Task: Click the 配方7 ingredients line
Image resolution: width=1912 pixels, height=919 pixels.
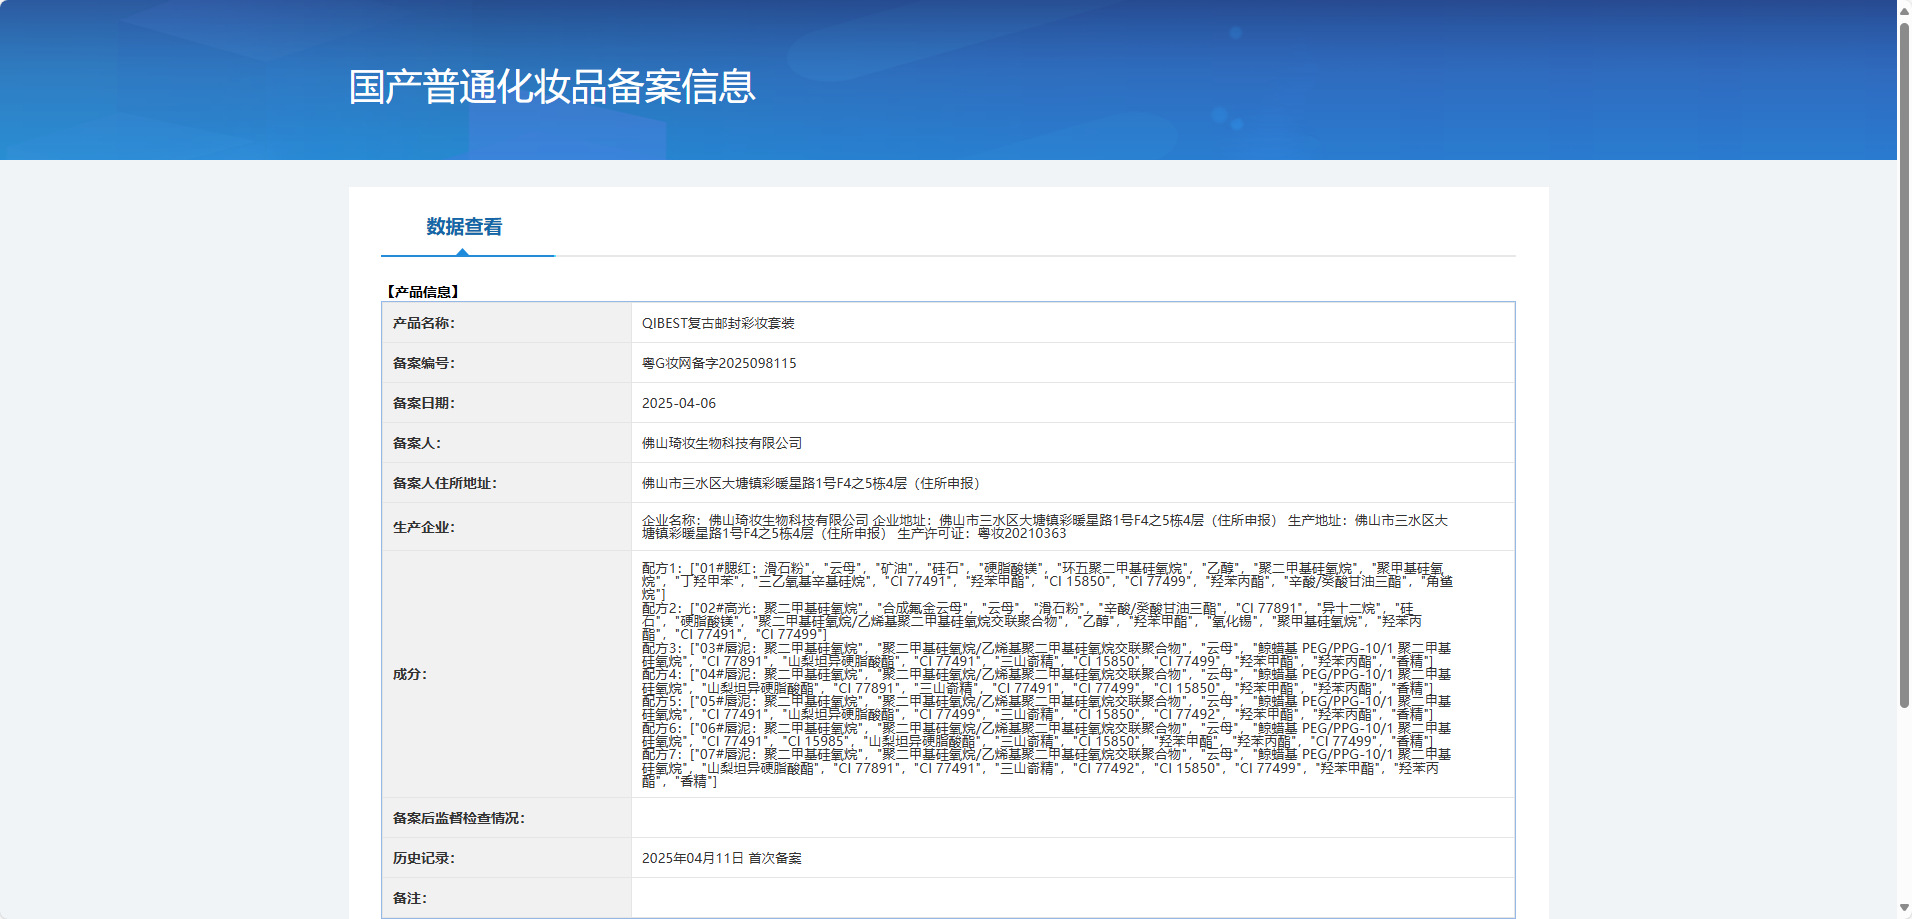Action: (x=1045, y=768)
